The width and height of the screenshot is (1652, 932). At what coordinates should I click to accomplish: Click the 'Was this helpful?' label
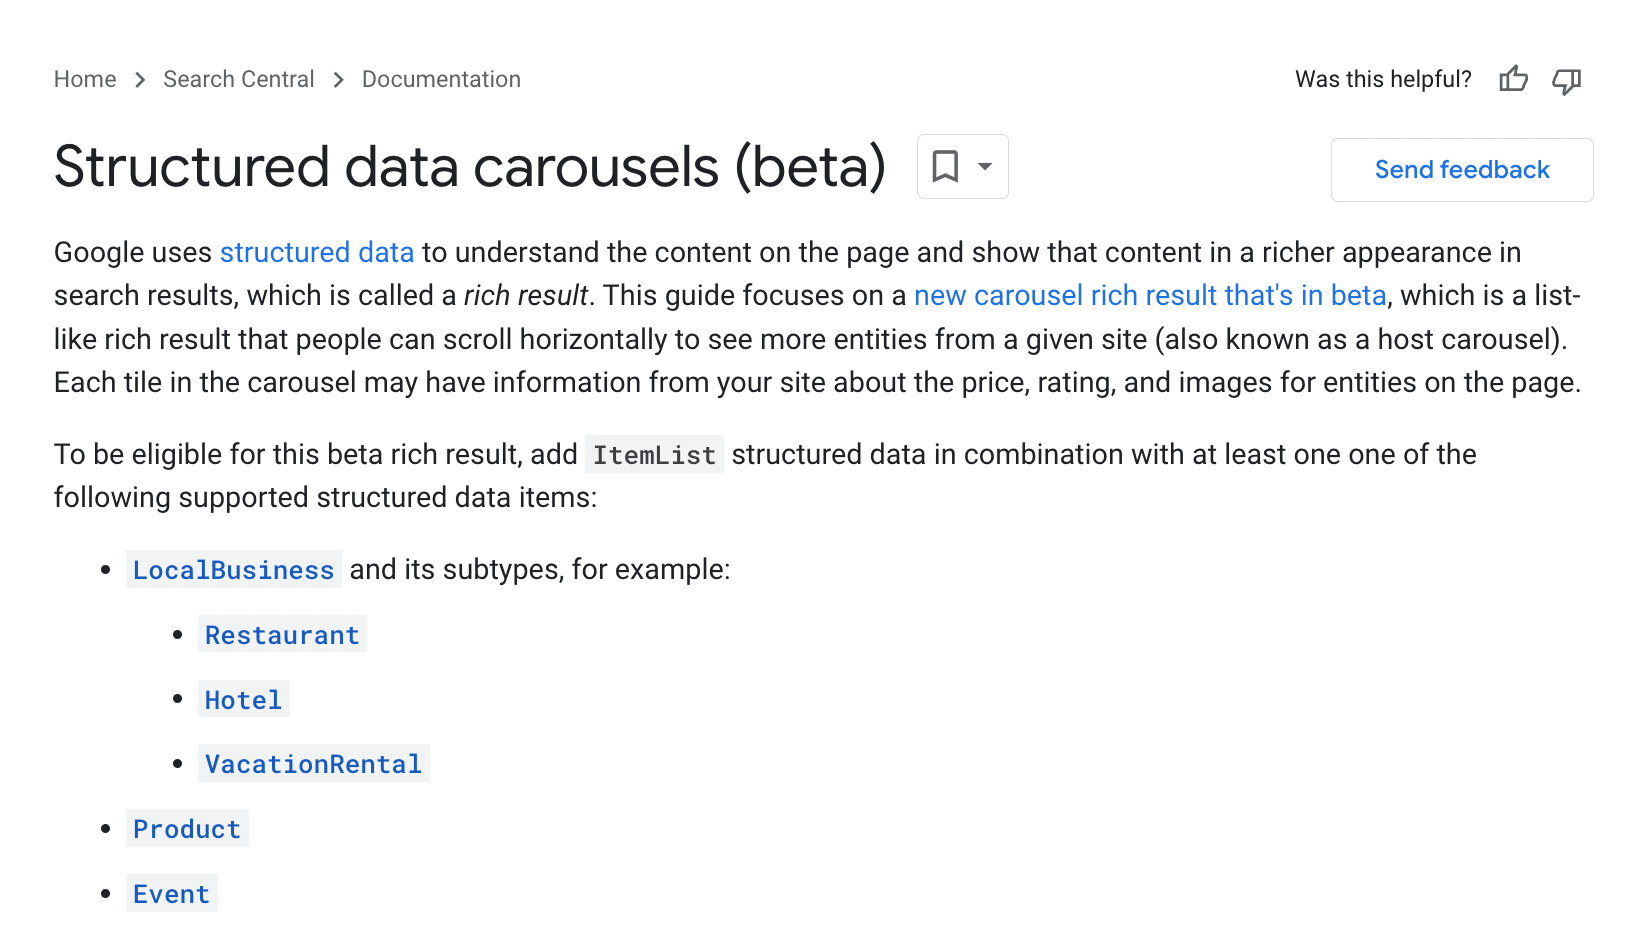coord(1383,79)
